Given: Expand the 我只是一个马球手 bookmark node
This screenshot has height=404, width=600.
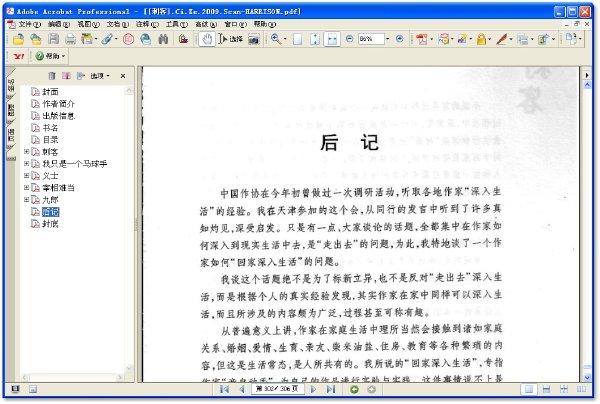Looking at the screenshot, I should tap(26, 163).
